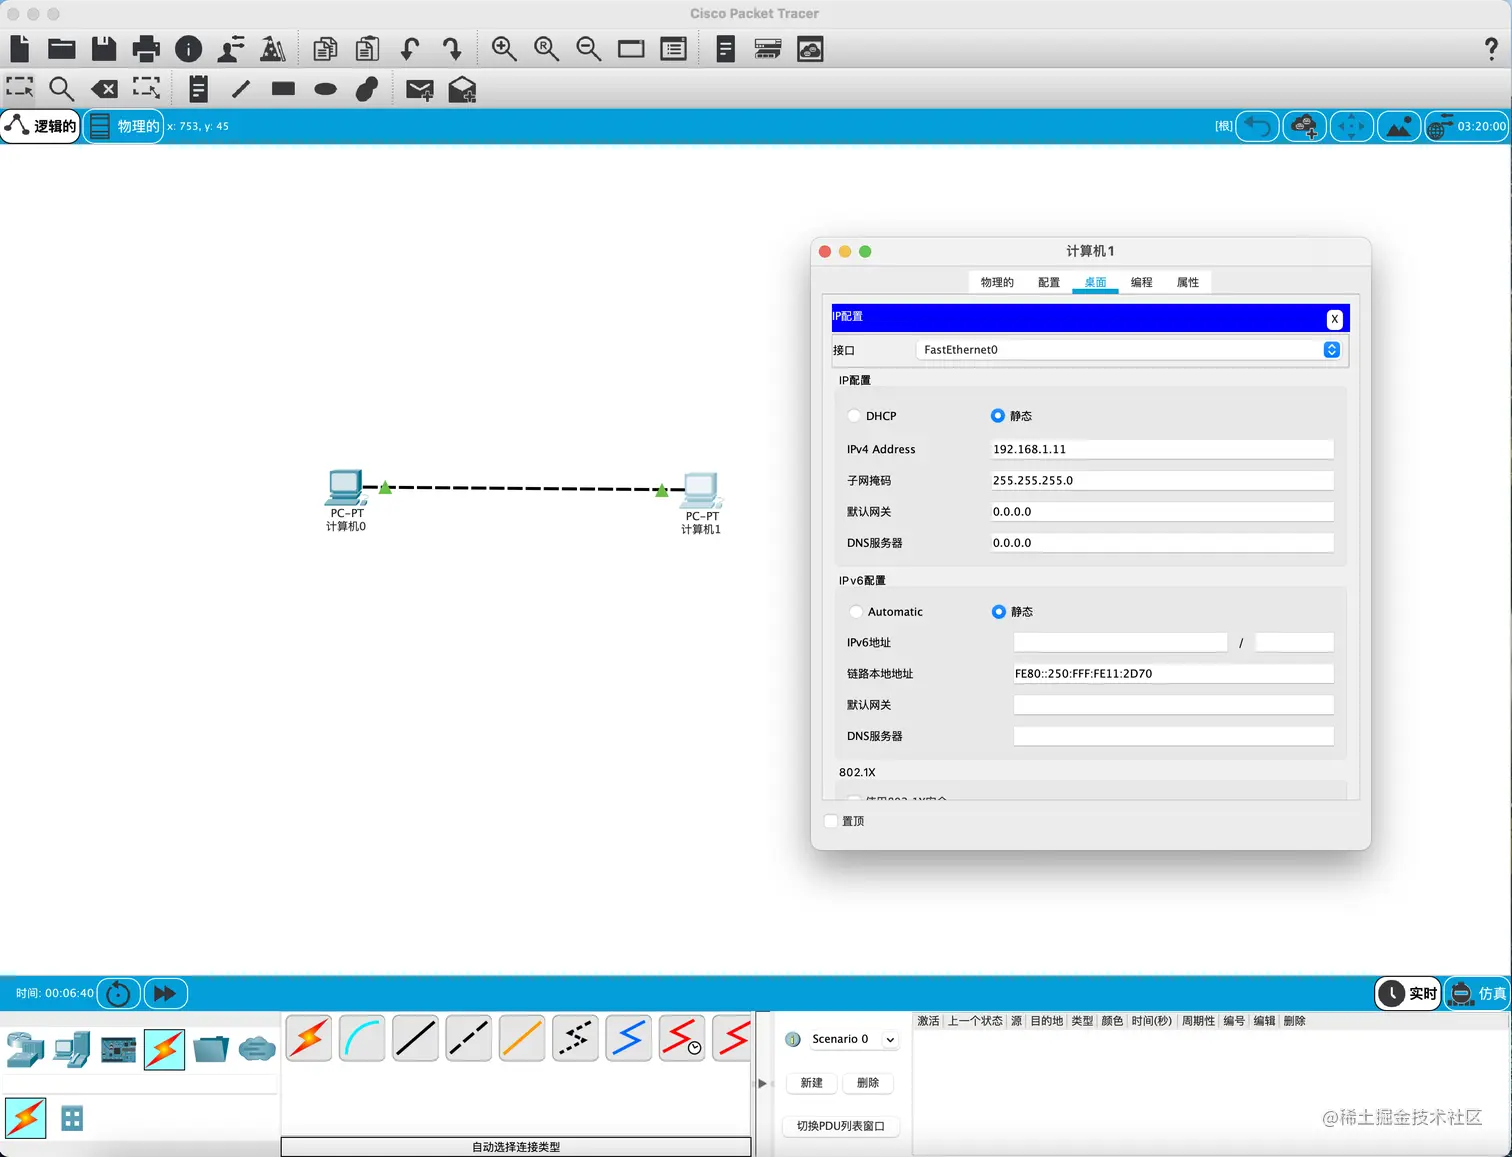Reset zoom with R magnifier

pos(546,48)
